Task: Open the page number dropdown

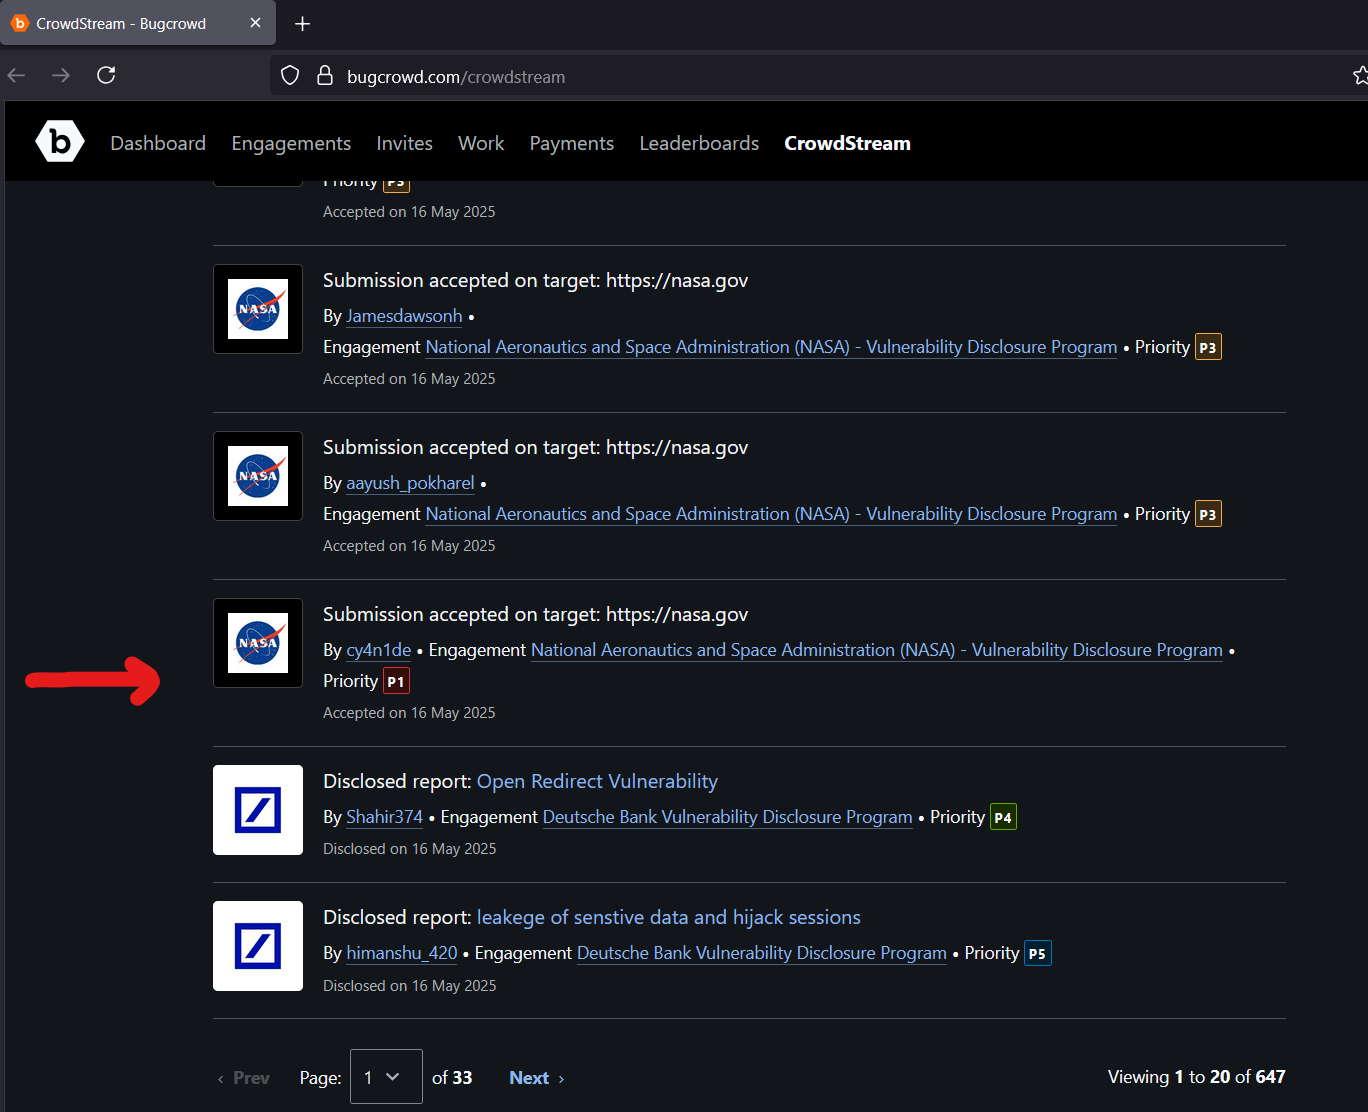Action: (386, 1077)
